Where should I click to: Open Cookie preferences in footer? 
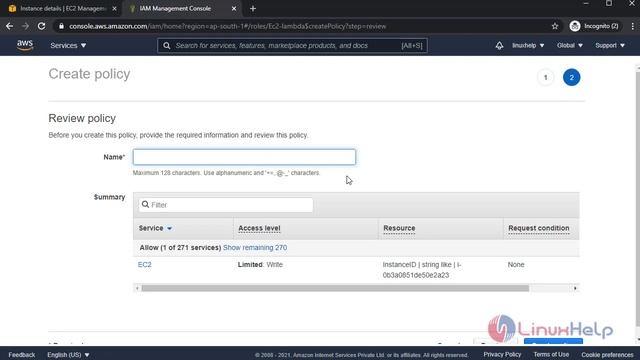click(x=607, y=355)
